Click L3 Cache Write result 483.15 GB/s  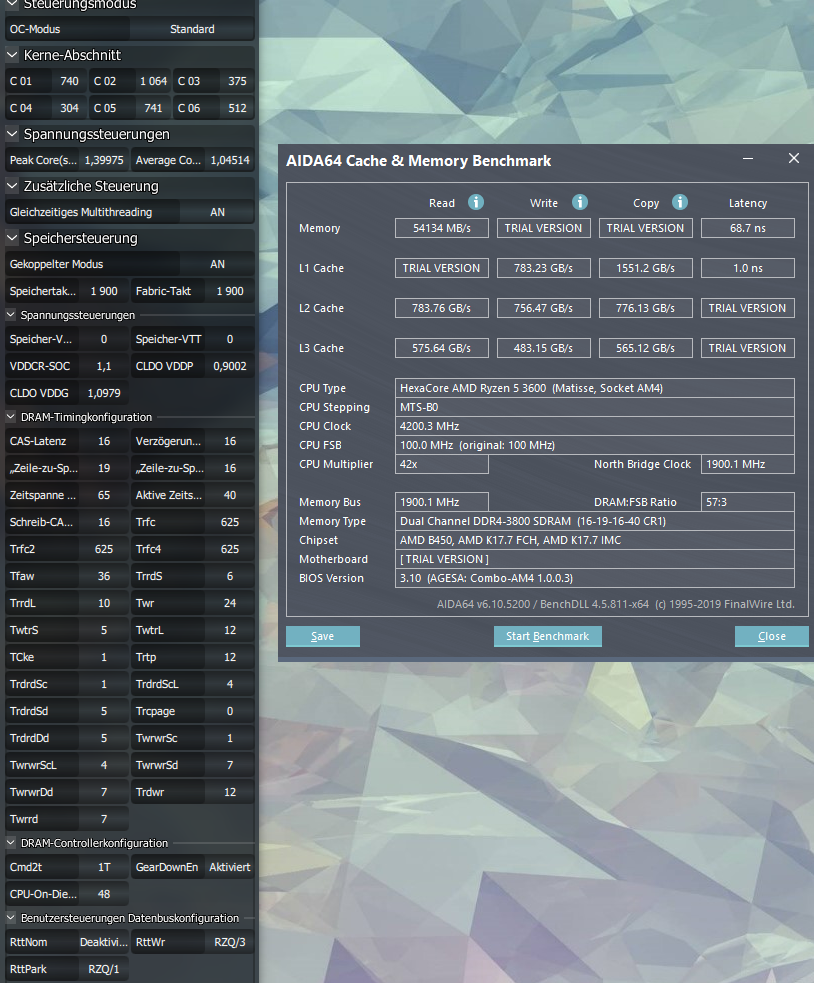pos(544,348)
